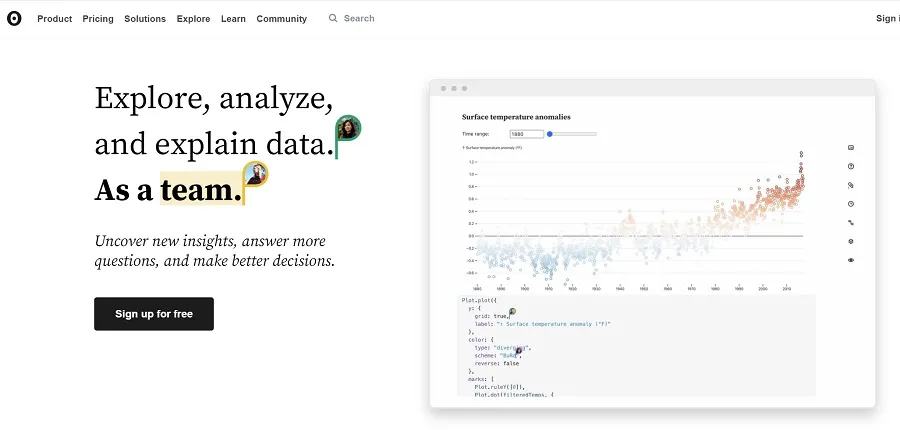Open file attachments paperclip icon
This screenshot has width=900, height=430.
[x=850, y=185]
